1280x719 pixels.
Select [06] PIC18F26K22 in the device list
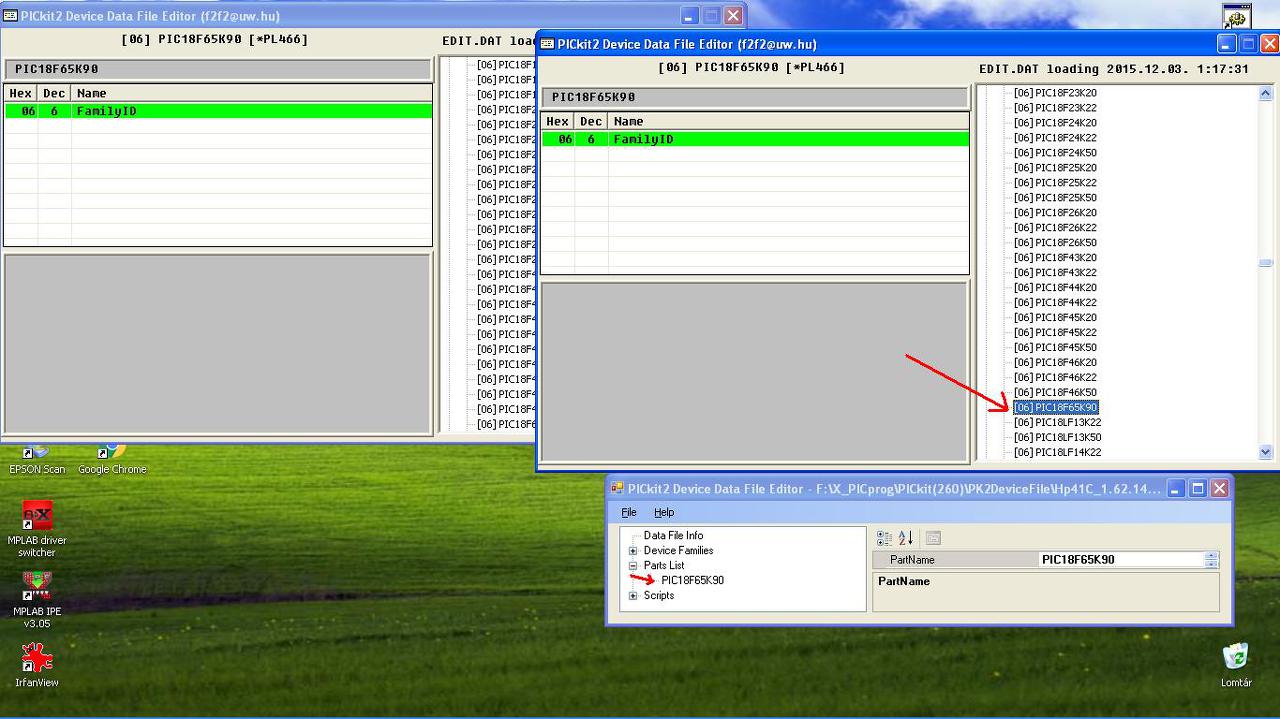point(1055,228)
